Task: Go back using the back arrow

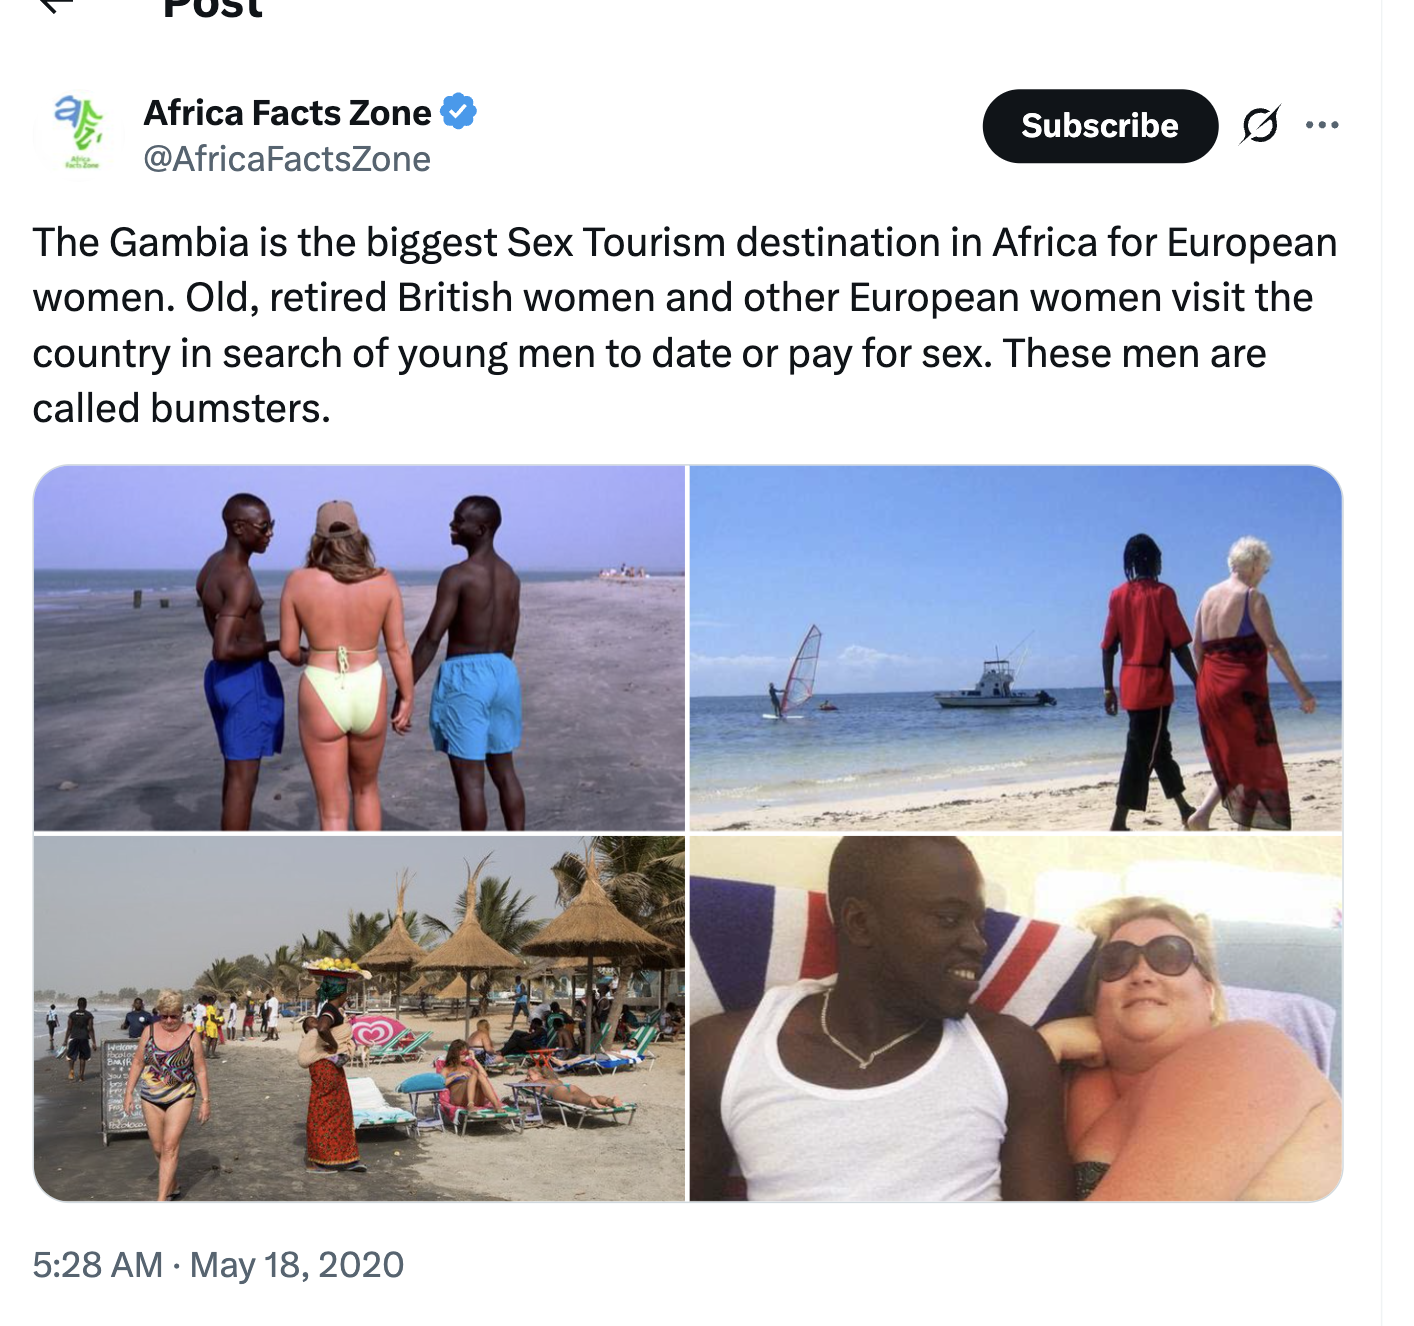Action: pos(57,6)
